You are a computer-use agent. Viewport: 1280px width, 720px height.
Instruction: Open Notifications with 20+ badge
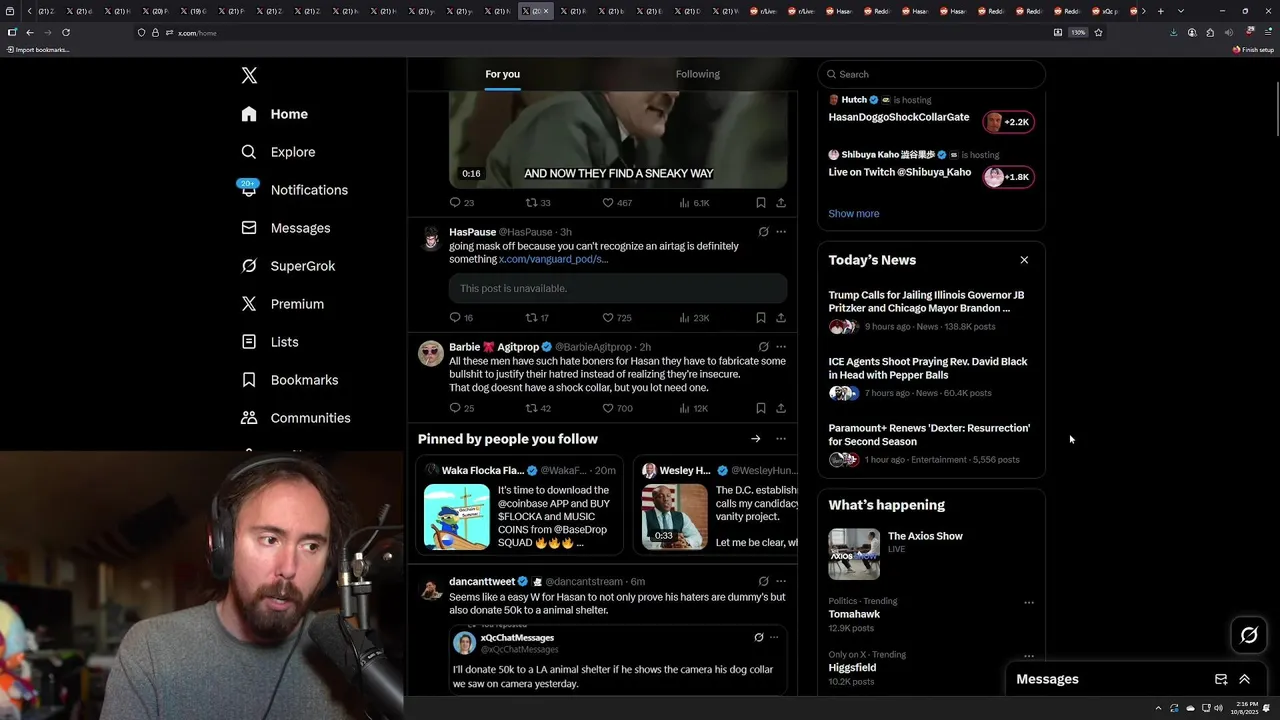click(294, 190)
